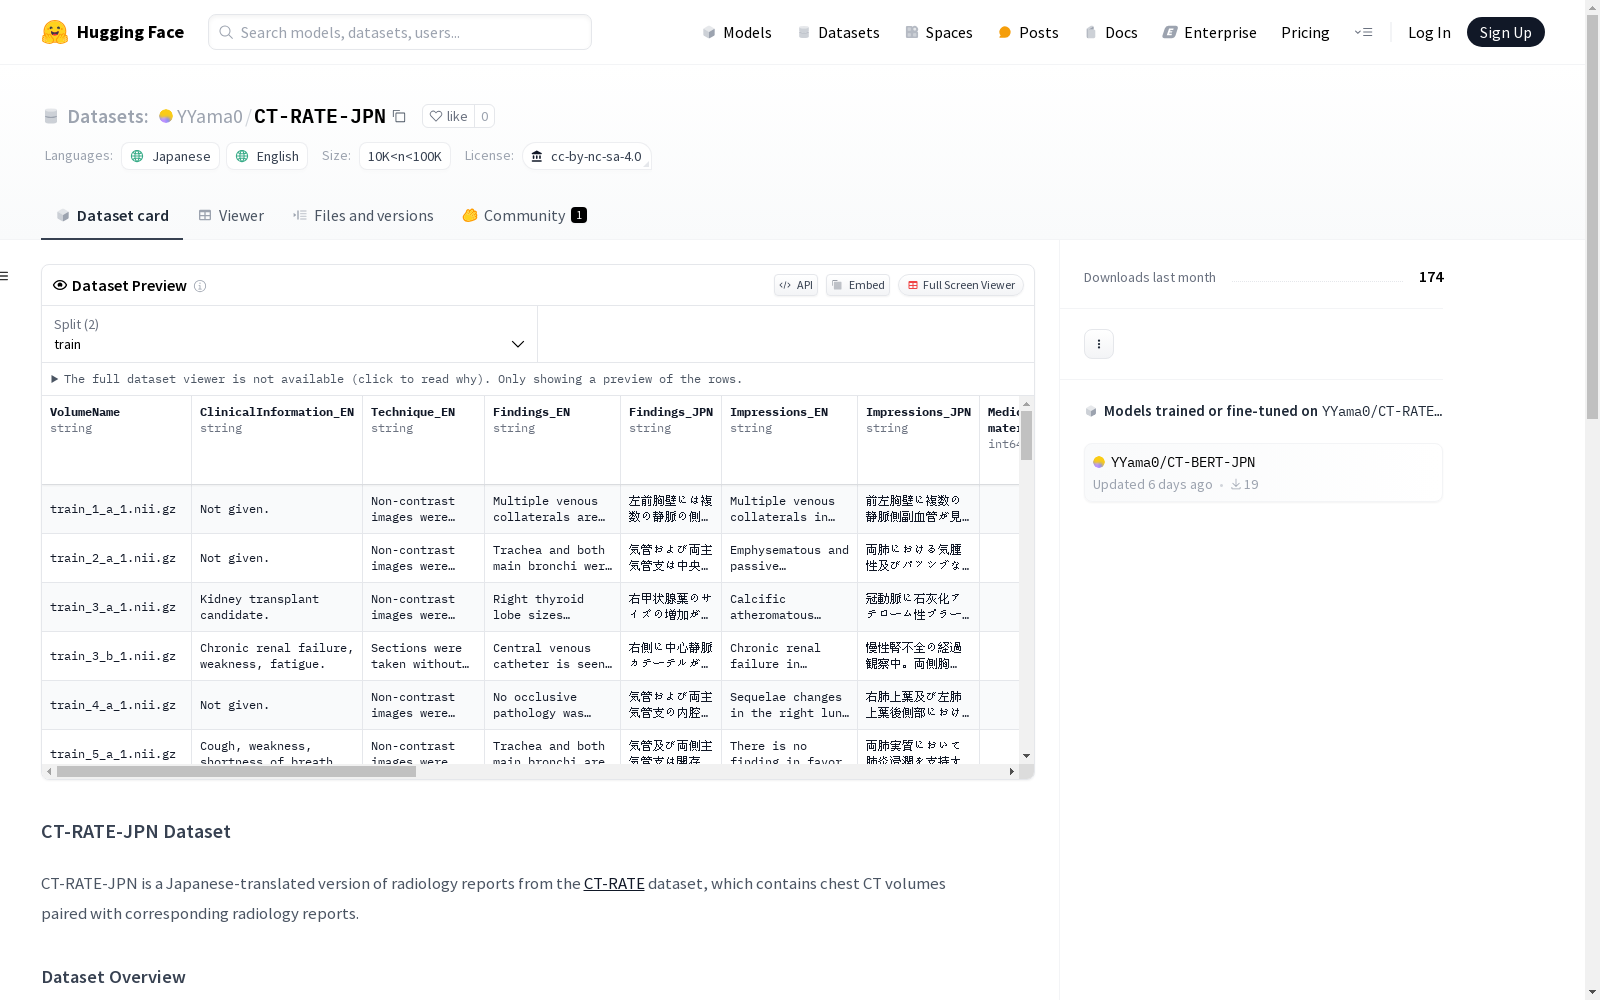
Task: Open the YYama0/CT-BERT-JPN model card
Action: point(1263,473)
